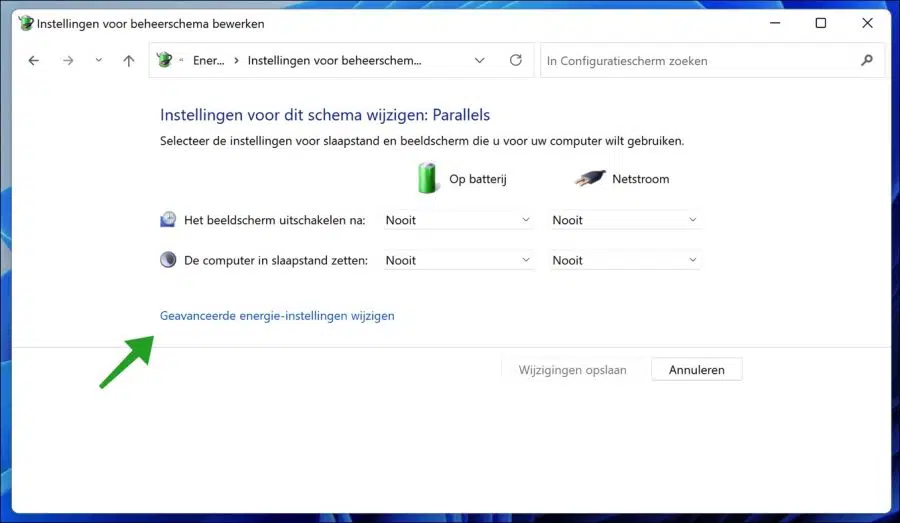Open display-off dropdown for Netstroom
Screen dimensions: 900x523
point(625,220)
